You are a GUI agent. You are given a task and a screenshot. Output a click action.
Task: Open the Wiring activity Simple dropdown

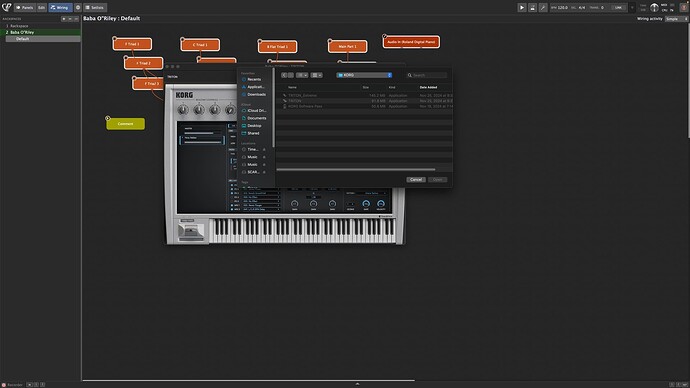(676, 19)
